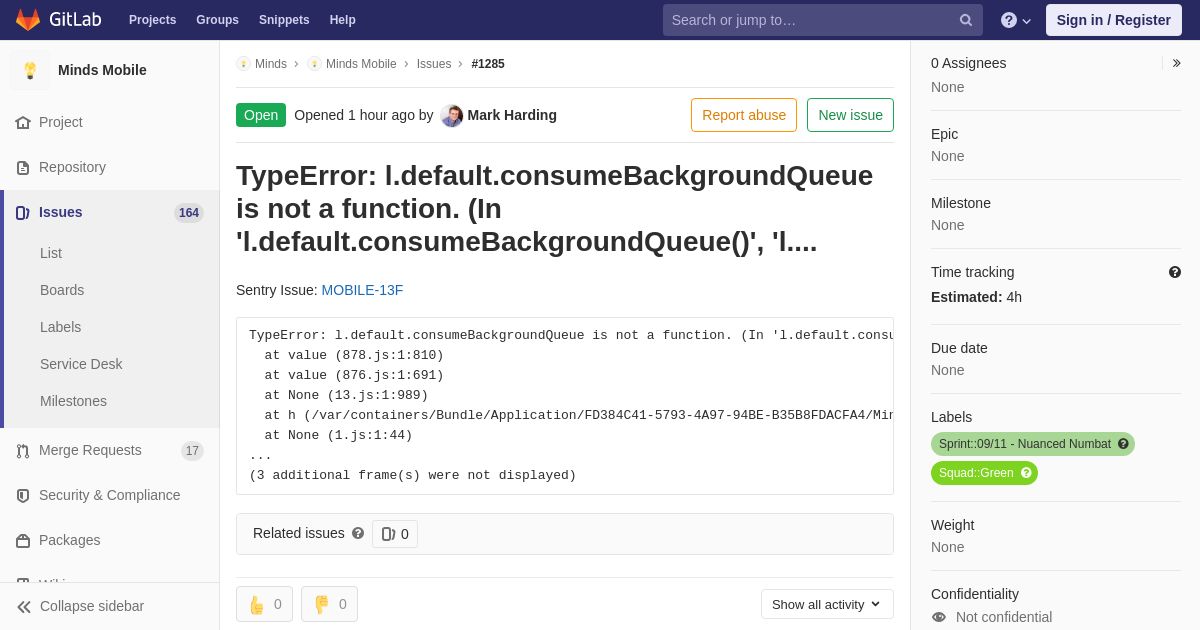Click the Merge Requests icon
This screenshot has width=1200, height=630.
pyautogui.click(x=23, y=450)
